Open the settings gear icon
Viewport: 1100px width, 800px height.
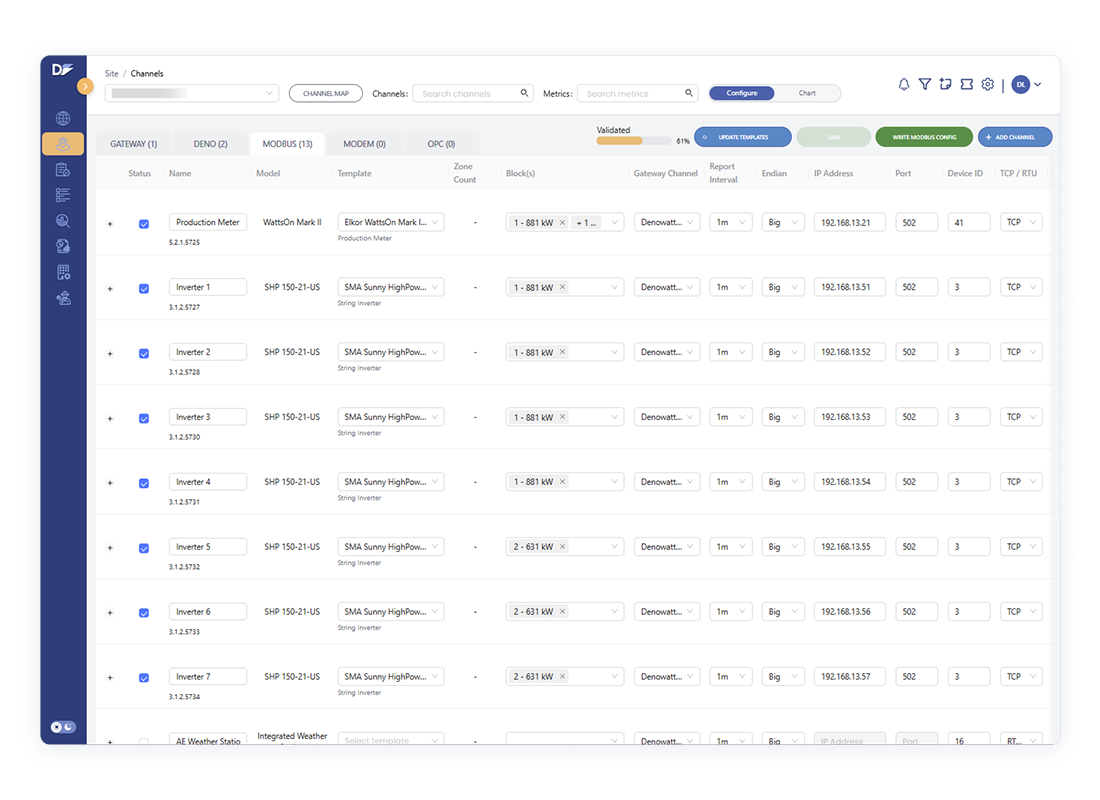(x=987, y=85)
